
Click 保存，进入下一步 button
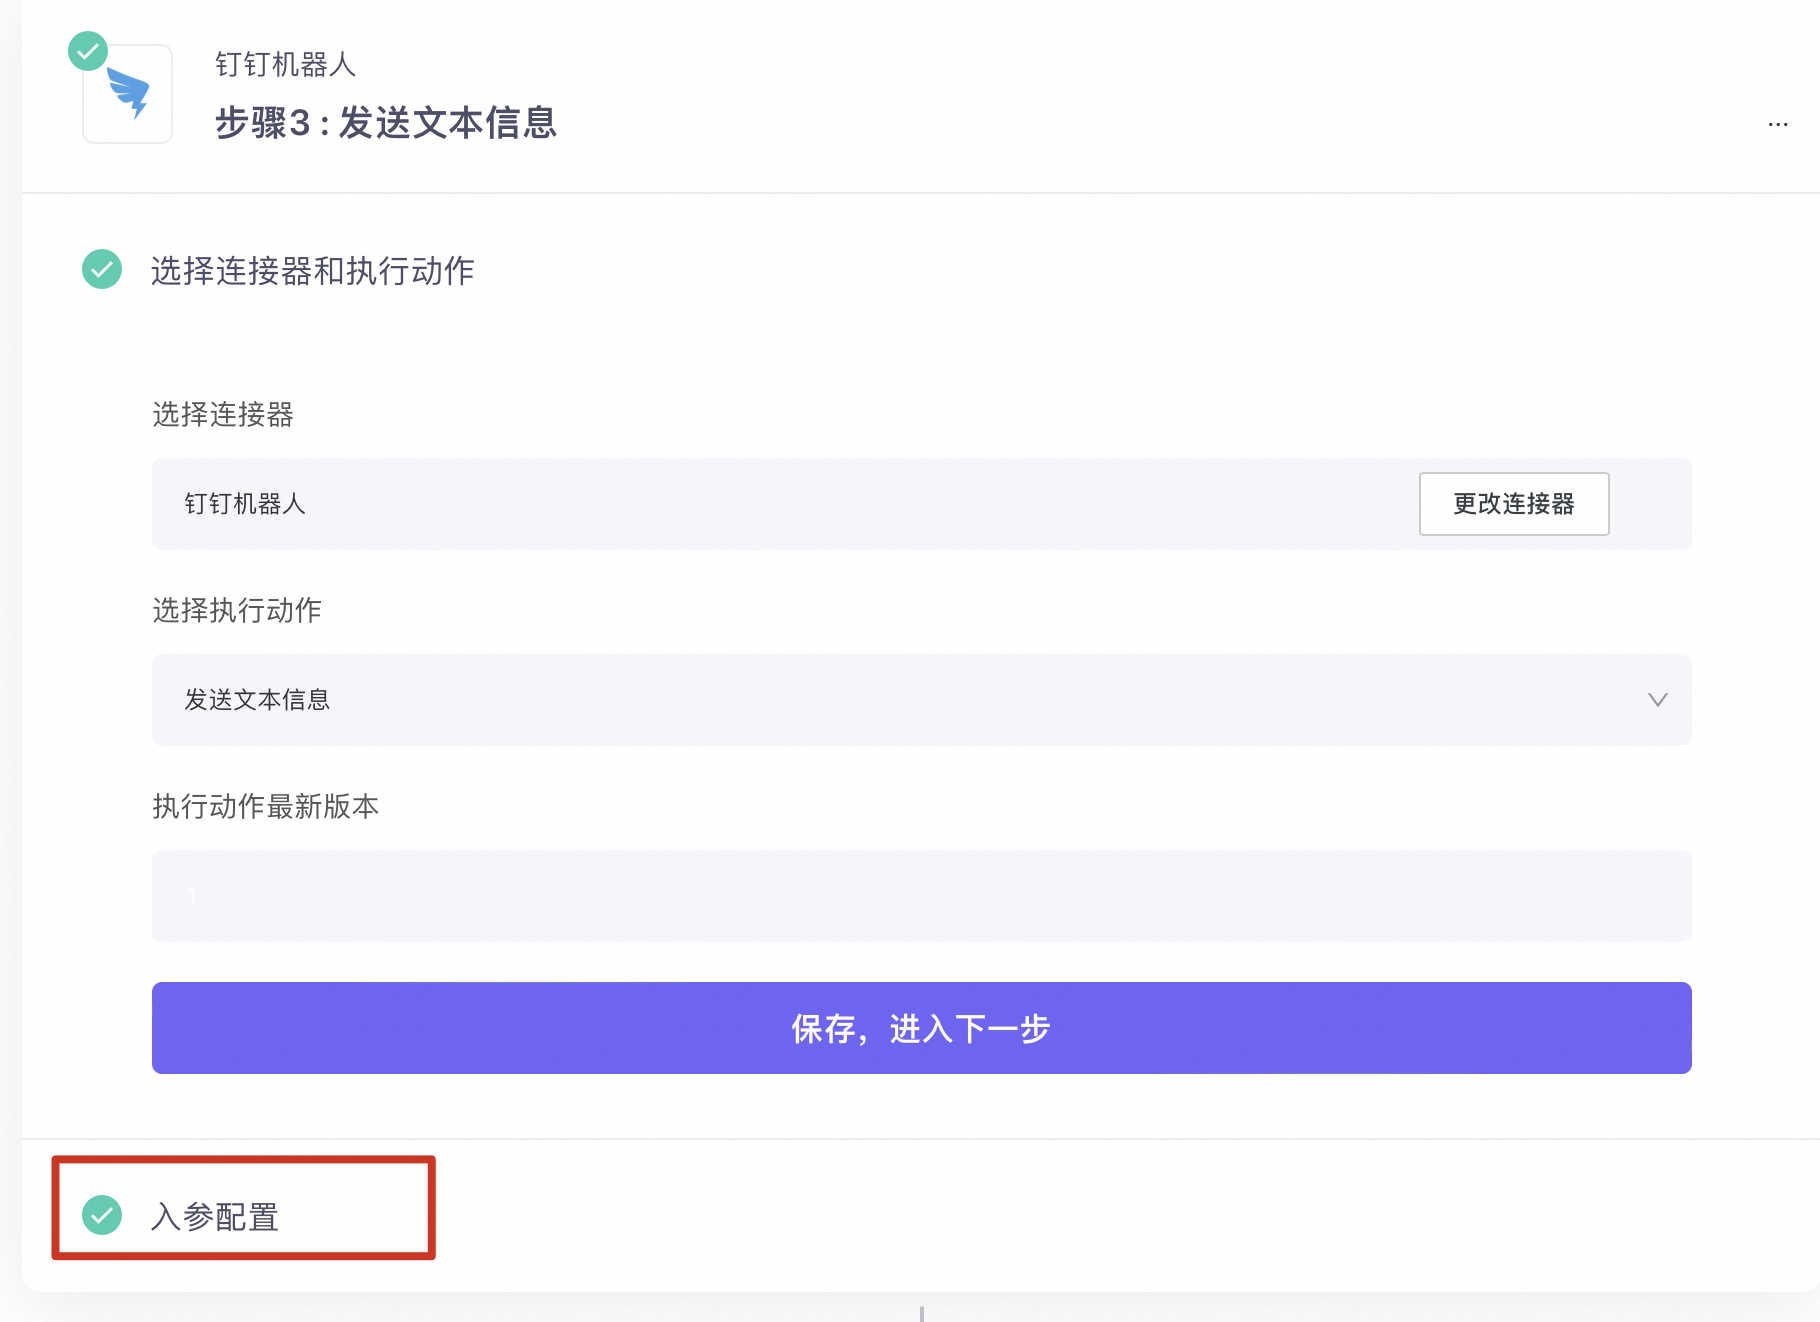click(x=922, y=1028)
